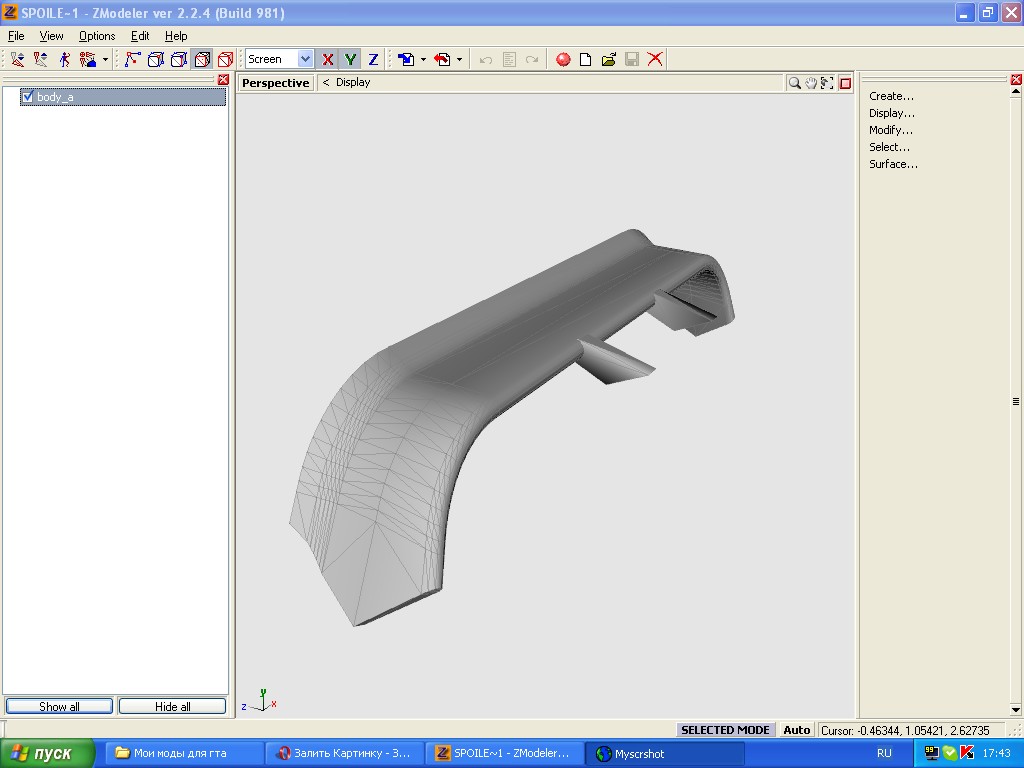Click the zoom magnifier in viewport
This screenshot has height=768, width=1024.
(794, 83)
